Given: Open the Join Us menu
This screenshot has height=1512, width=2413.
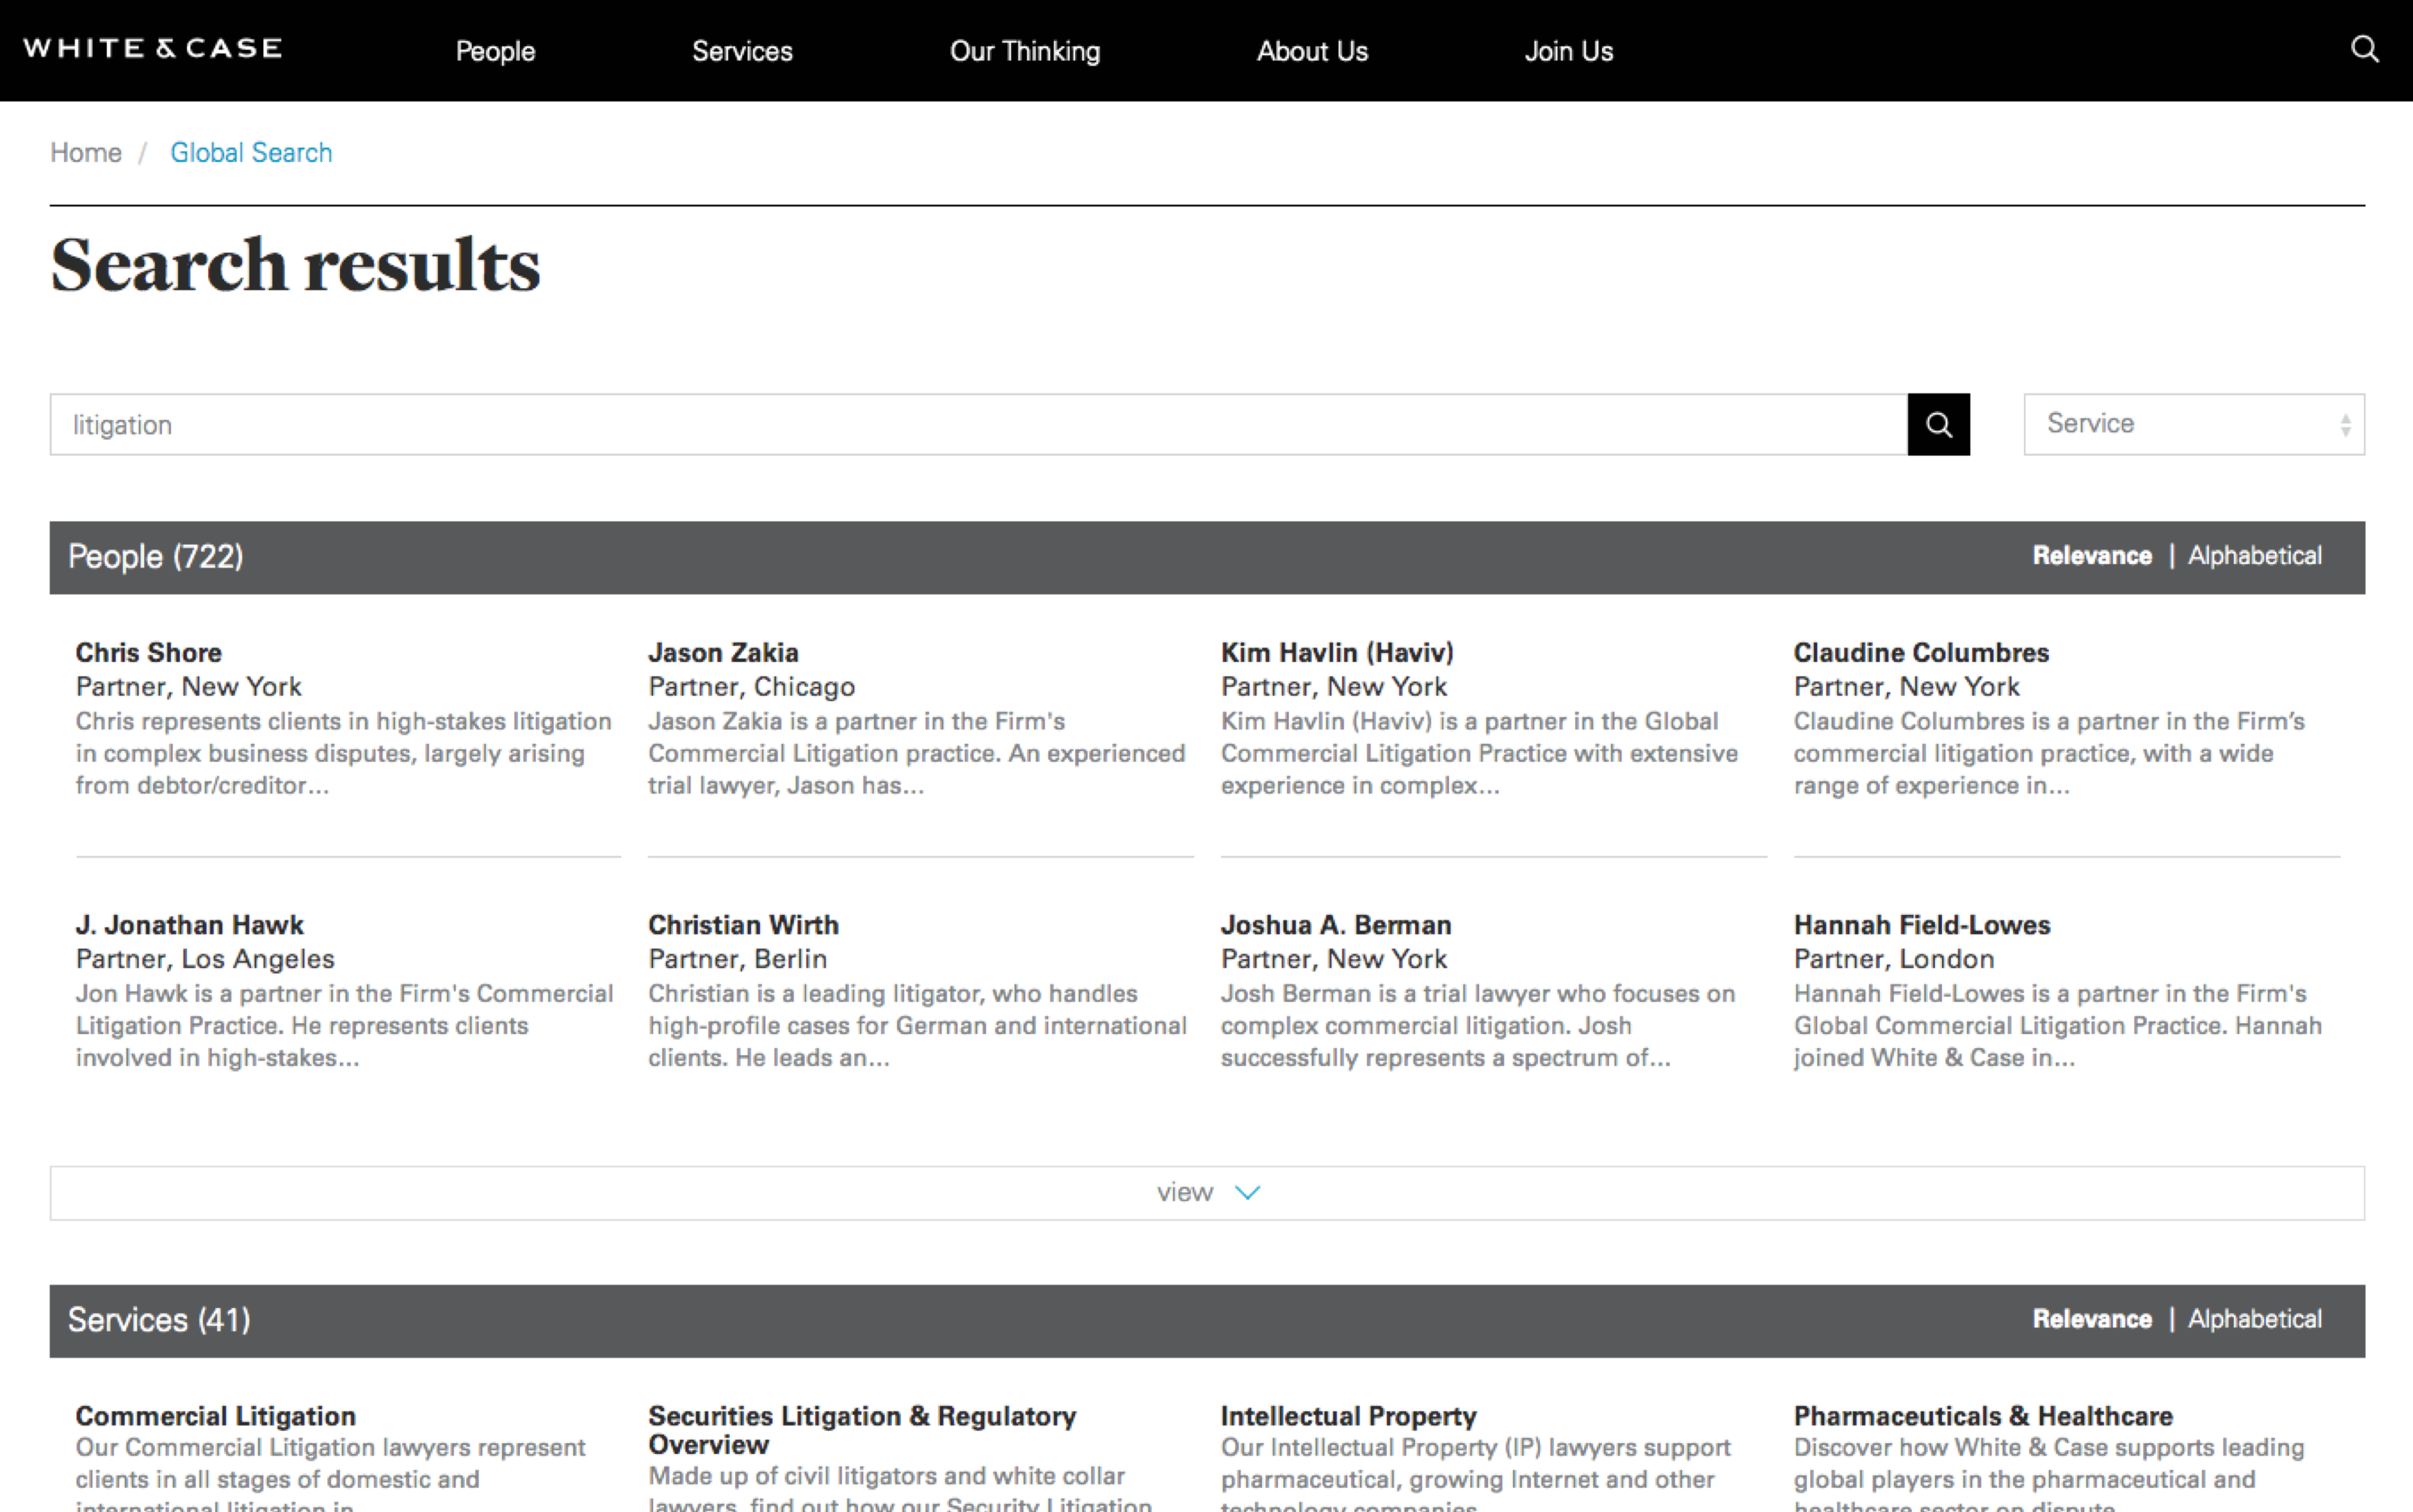Looking at the screenshot, I should (1568, 51).
